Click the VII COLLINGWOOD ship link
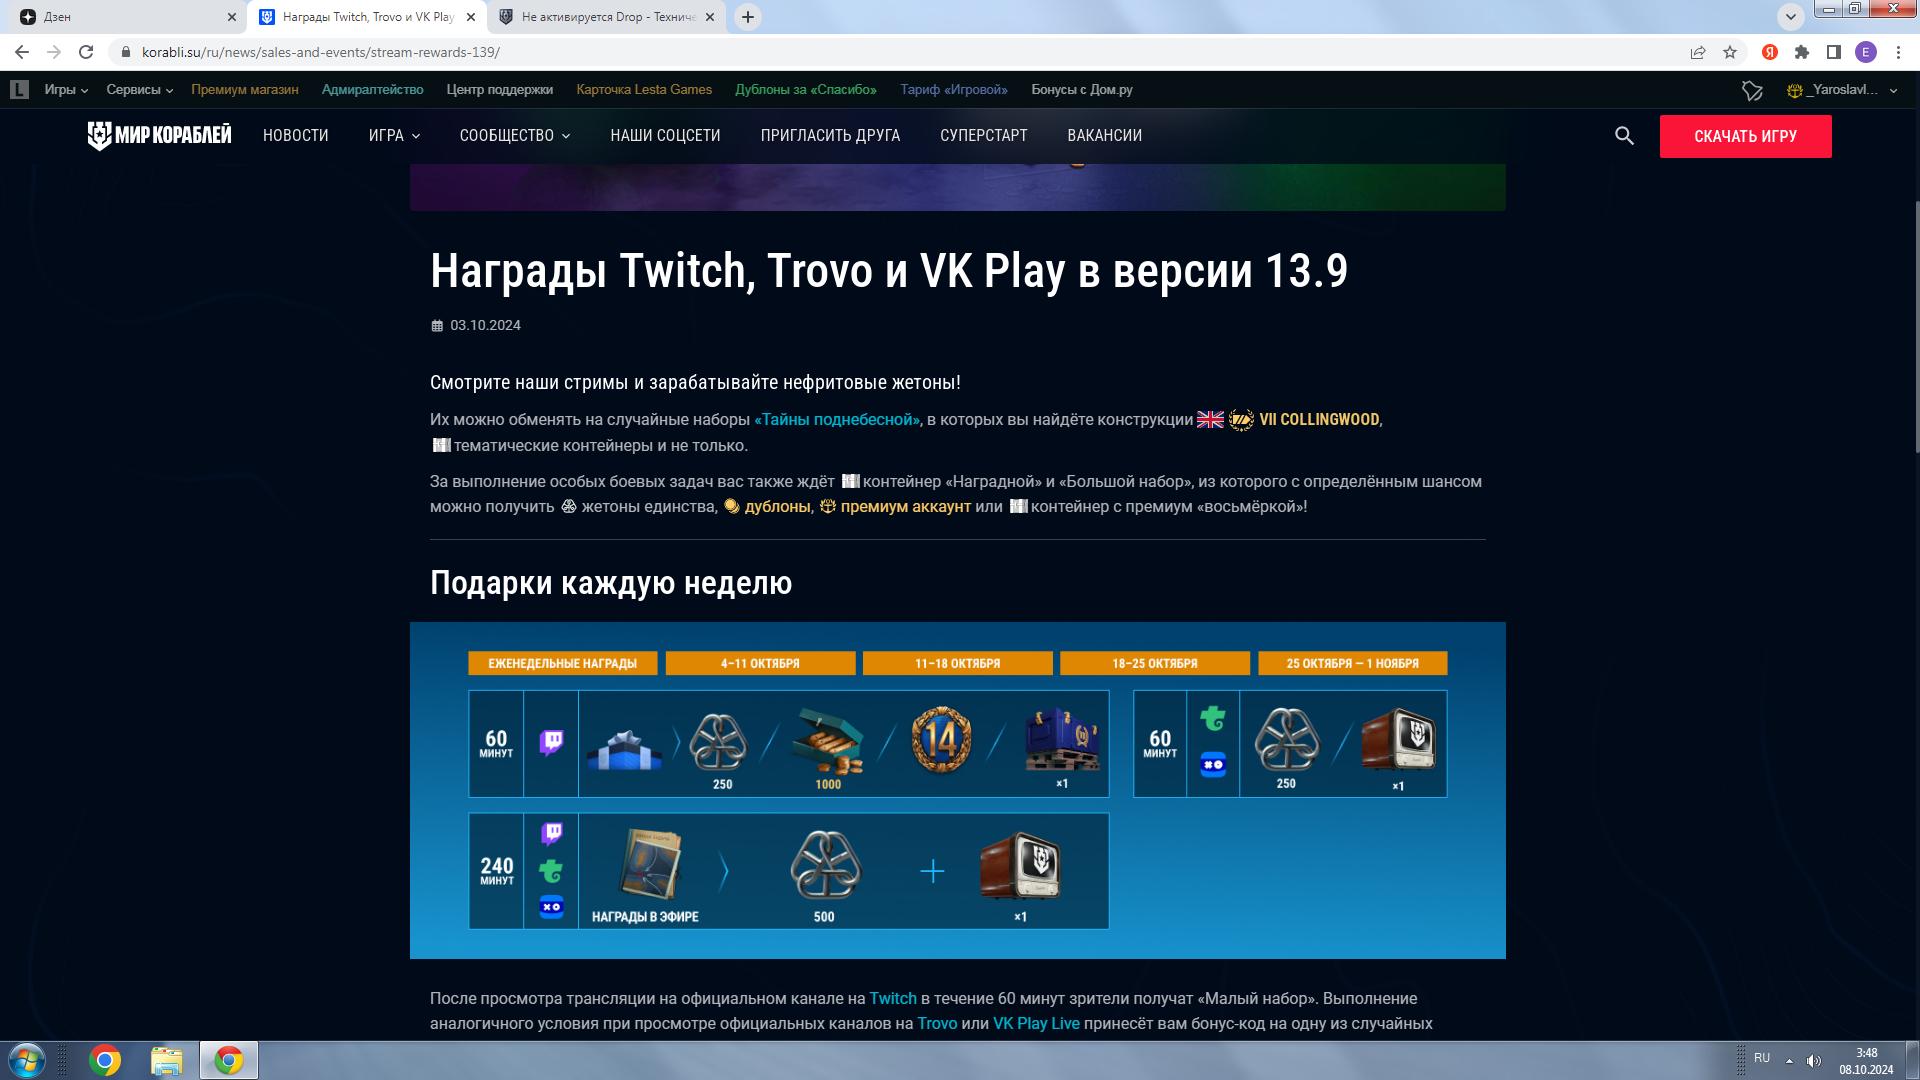 click(x=1319, y=420)
